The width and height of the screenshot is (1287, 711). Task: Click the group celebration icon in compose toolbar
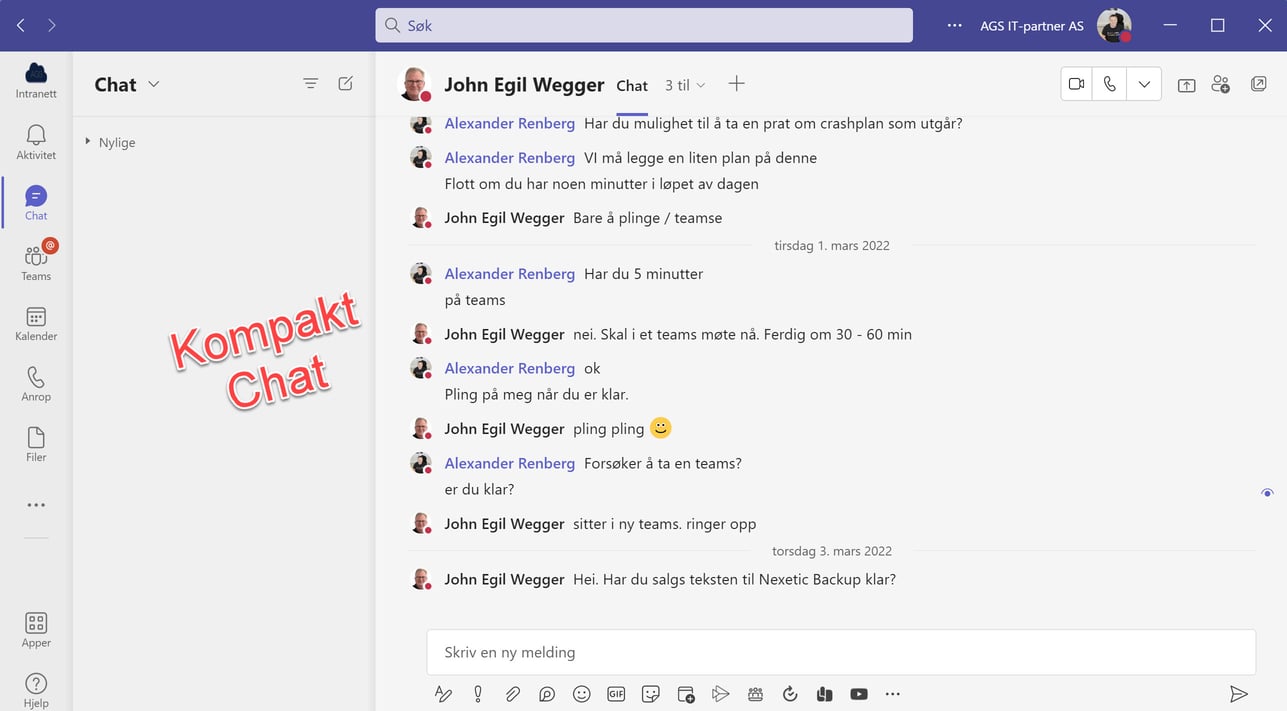click(x=755, y=694)
